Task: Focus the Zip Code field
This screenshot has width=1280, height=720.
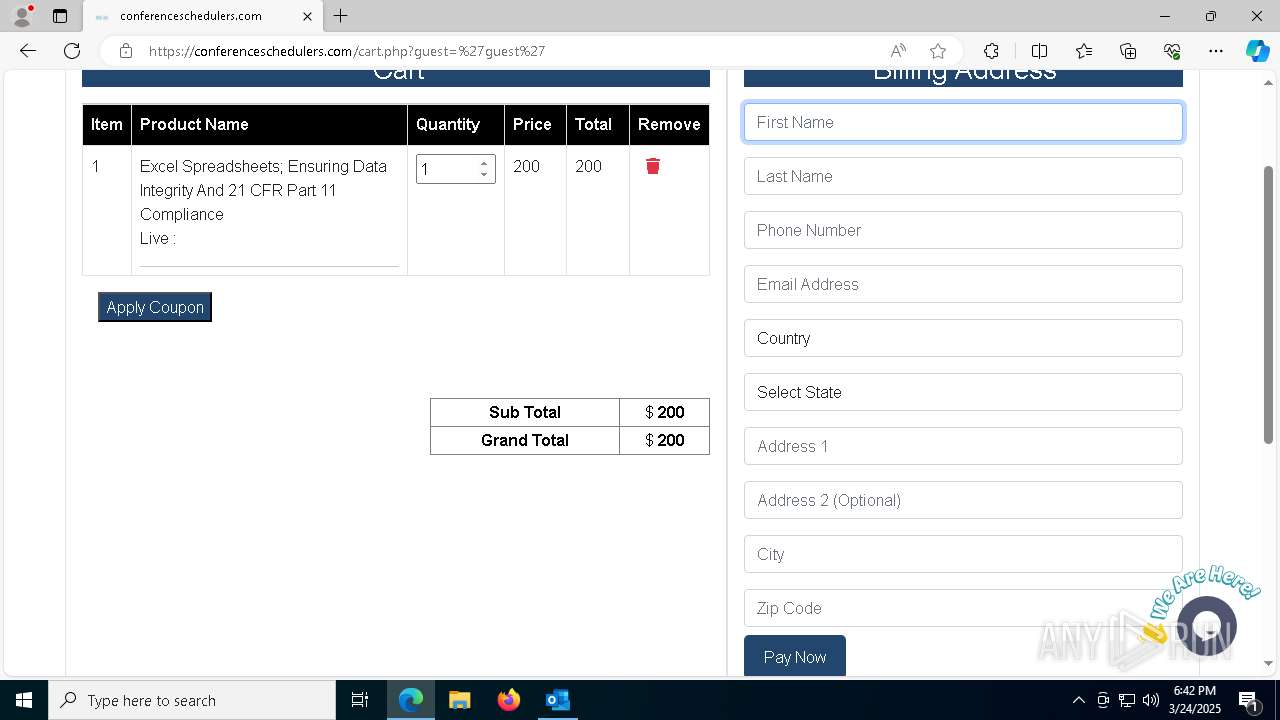Action: [963, 608]
